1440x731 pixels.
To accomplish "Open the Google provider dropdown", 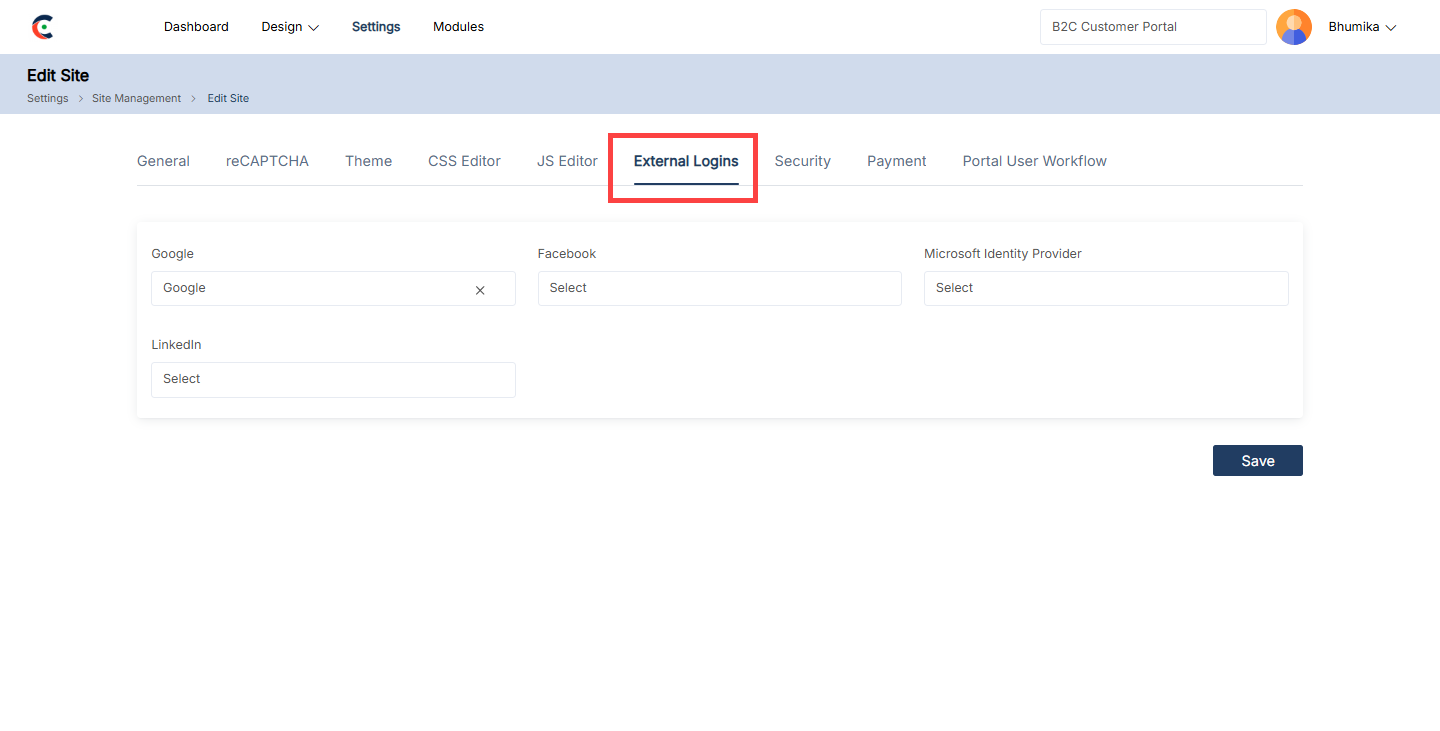I will [x=310, y=288].
